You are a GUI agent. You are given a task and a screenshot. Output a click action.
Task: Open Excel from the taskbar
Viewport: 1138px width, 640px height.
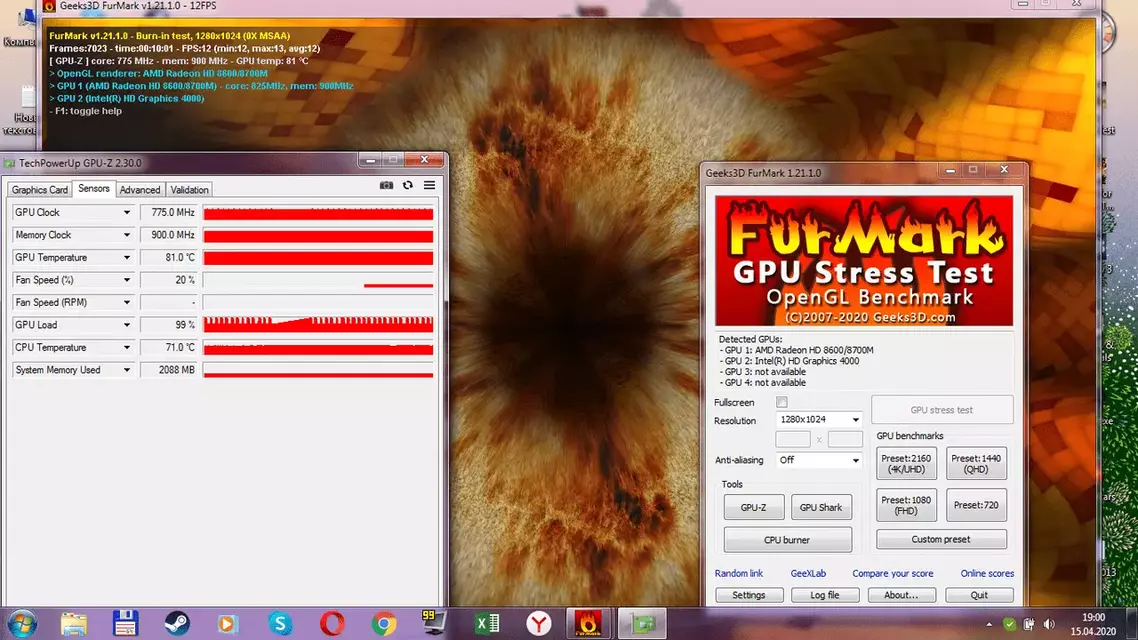pyautogui.click(x=487, y=624)
